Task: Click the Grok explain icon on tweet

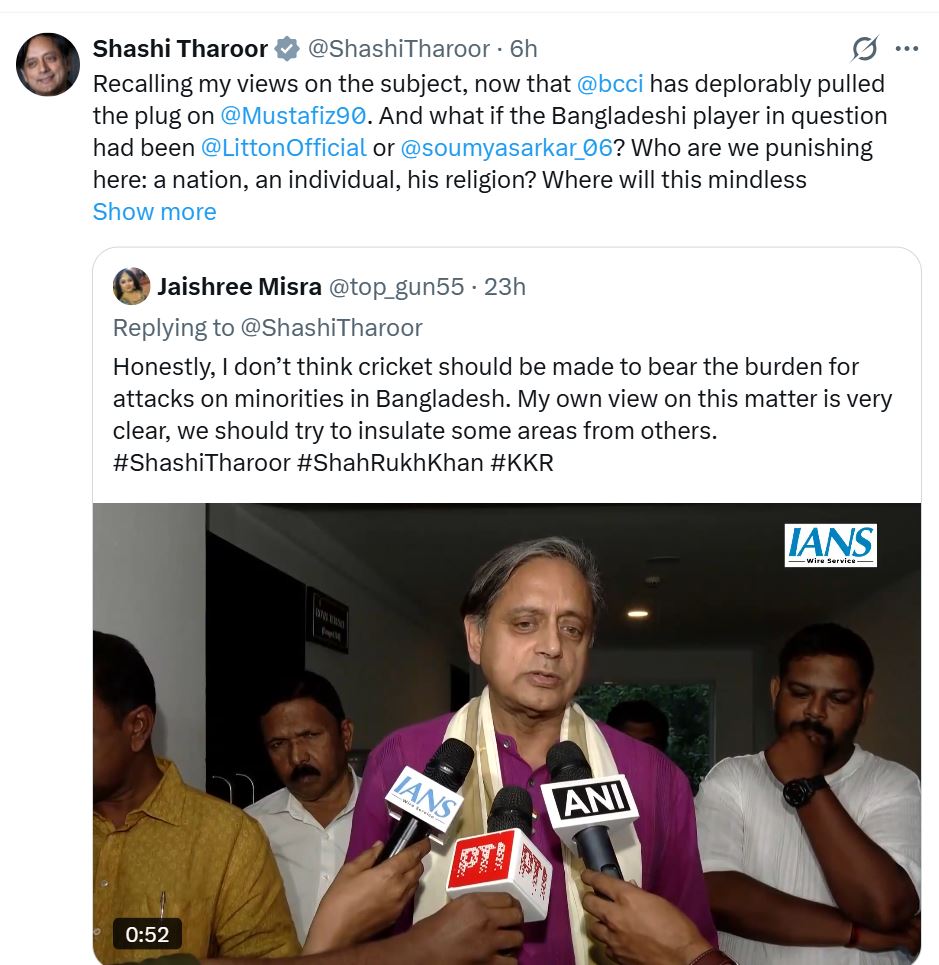Action: (x=865, y=49)
